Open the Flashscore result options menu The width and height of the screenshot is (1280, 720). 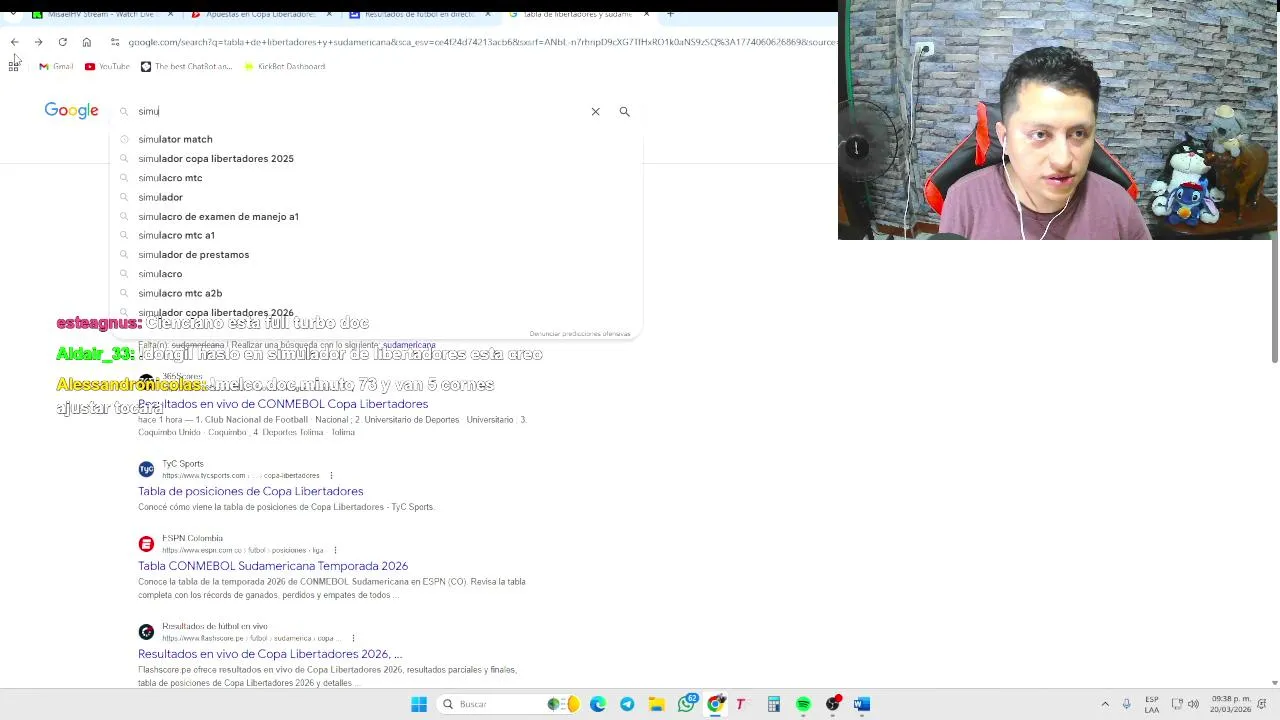(353, 638)
